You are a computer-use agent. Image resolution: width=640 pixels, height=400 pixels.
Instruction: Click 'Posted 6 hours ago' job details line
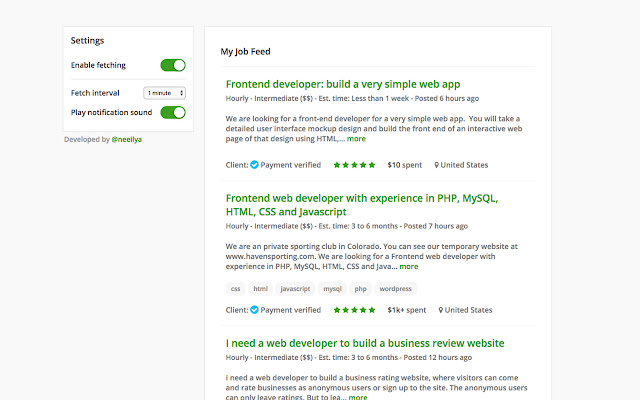(x=352, y=98)
